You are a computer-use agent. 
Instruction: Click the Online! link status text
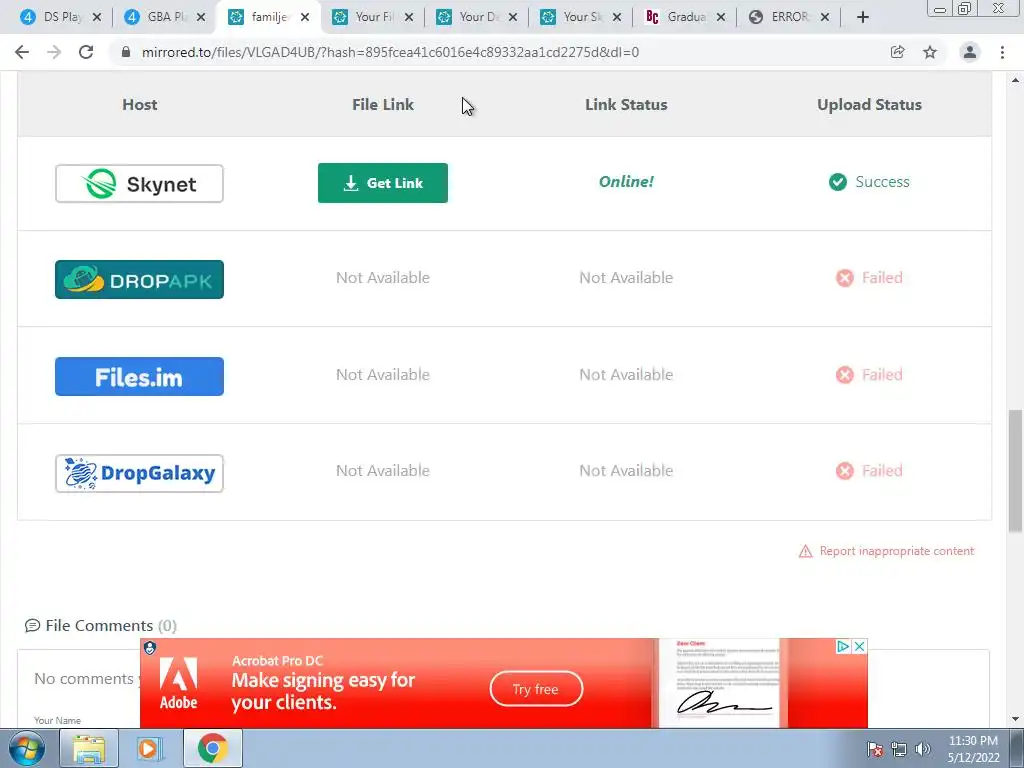pyautogui.click(x=626, y=182)
